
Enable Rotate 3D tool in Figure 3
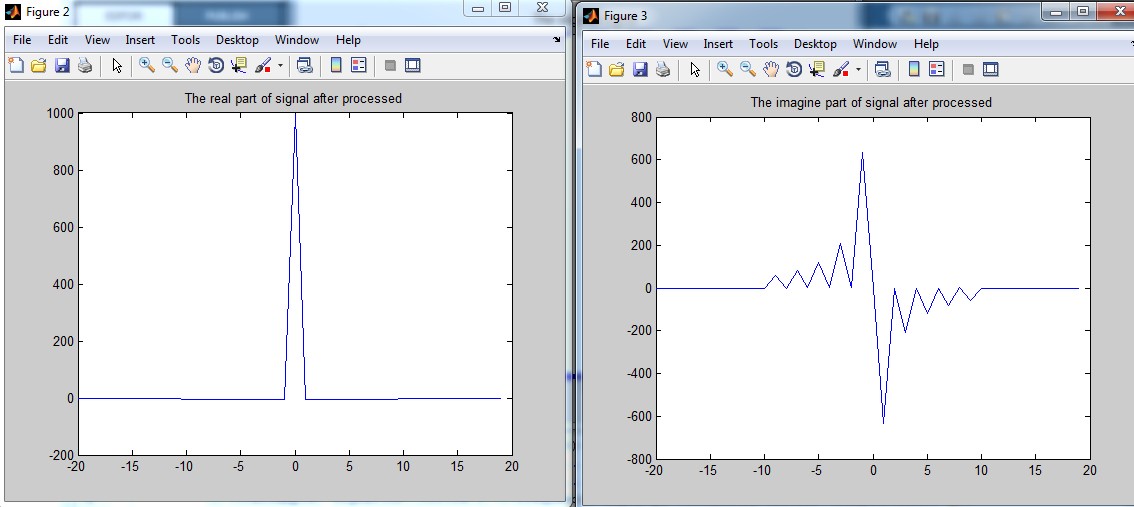(794, 69)
